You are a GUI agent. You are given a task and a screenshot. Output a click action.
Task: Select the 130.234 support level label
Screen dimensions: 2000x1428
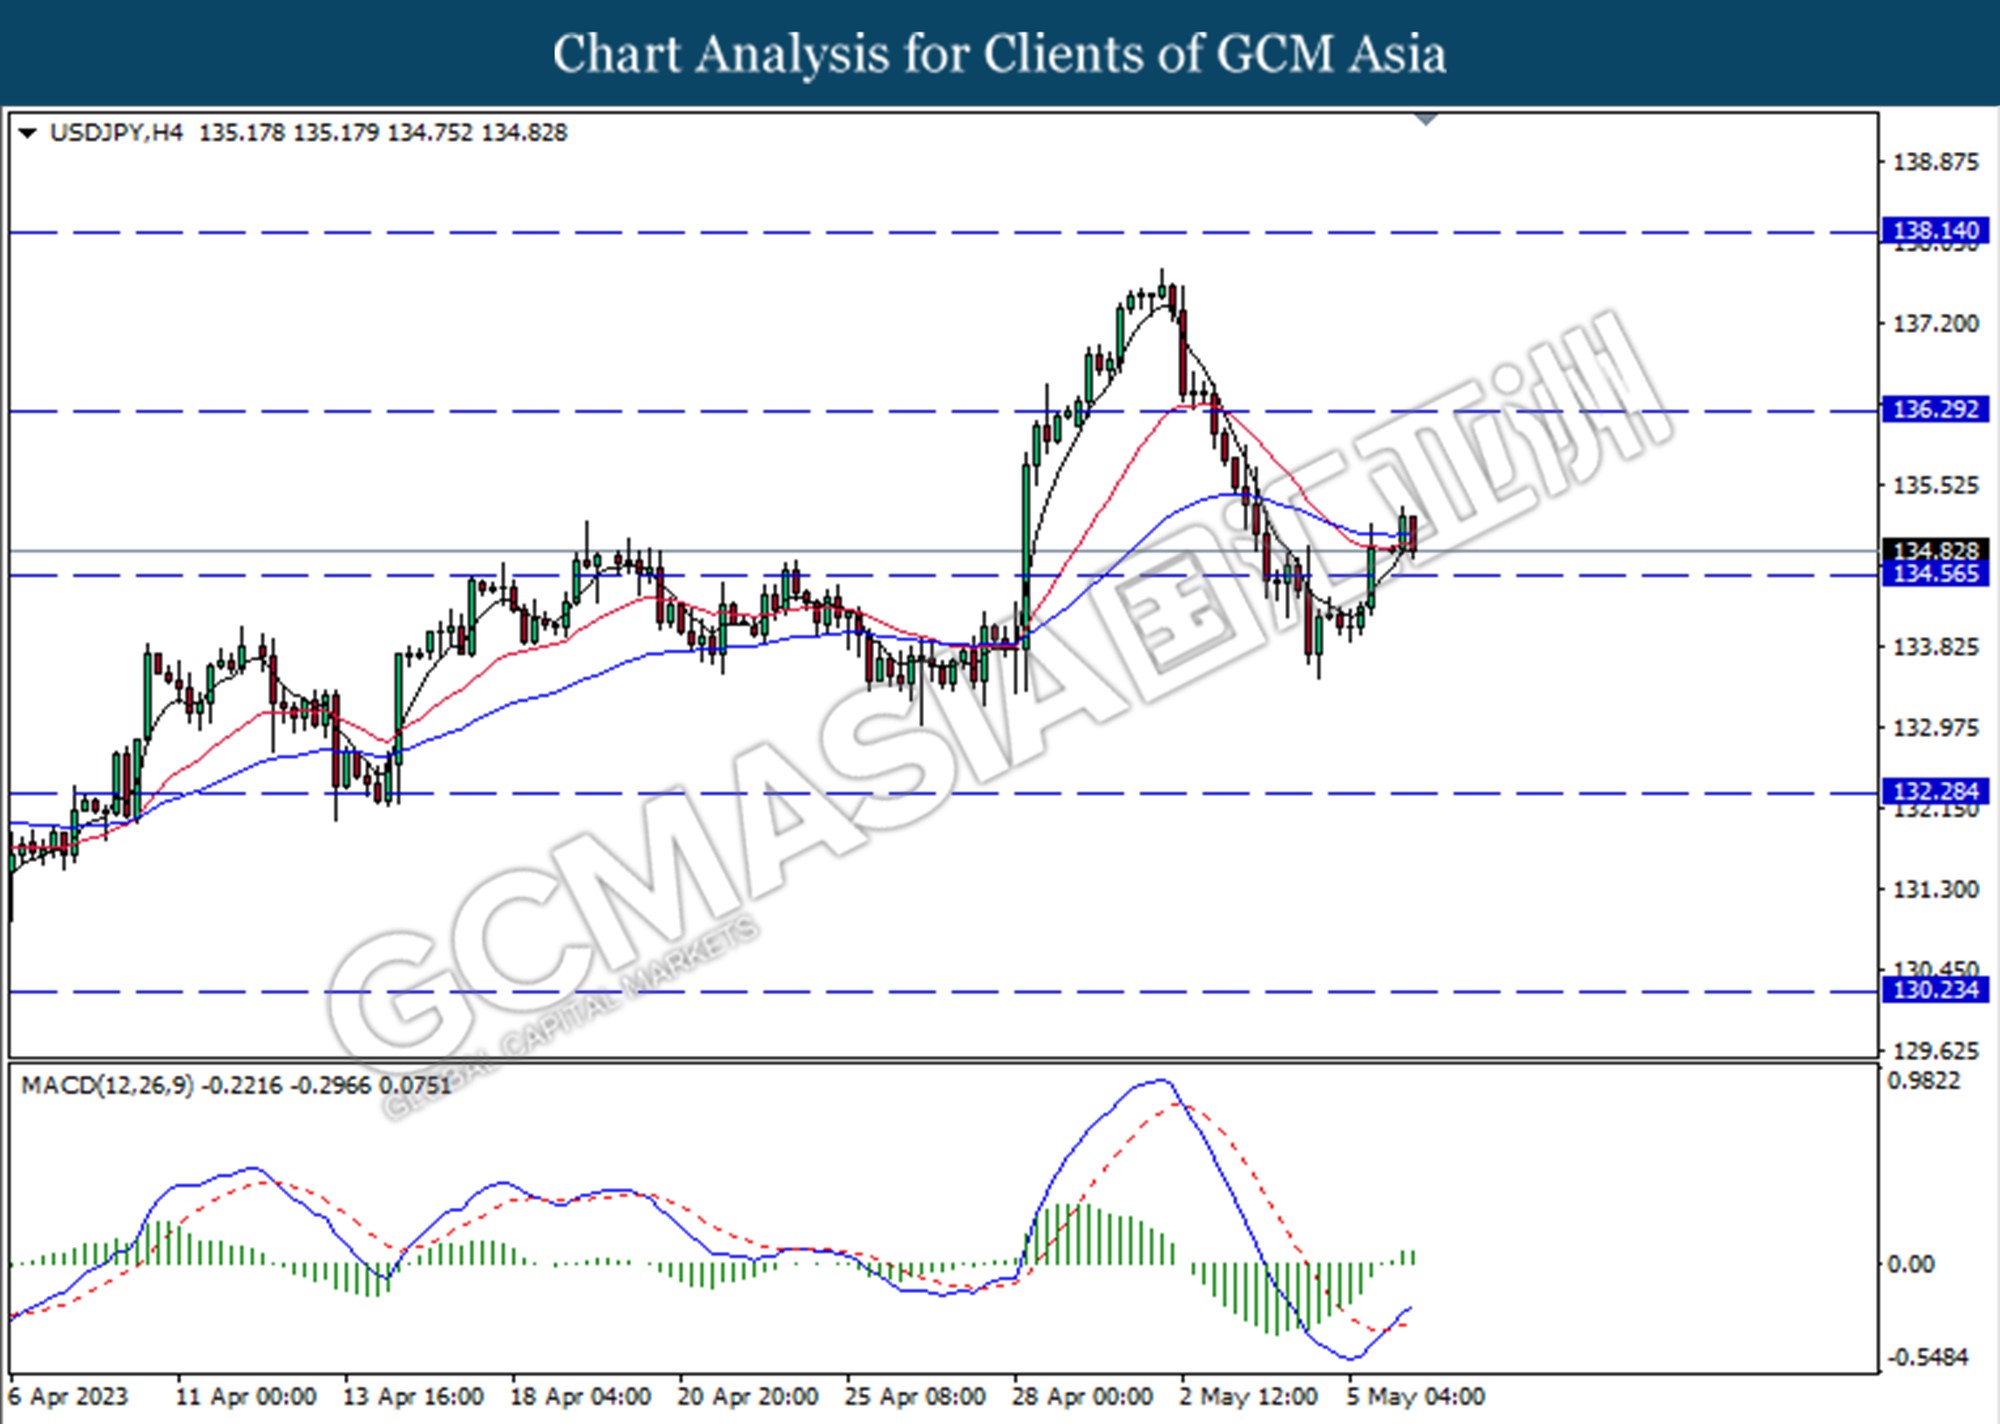point(1935,990)
